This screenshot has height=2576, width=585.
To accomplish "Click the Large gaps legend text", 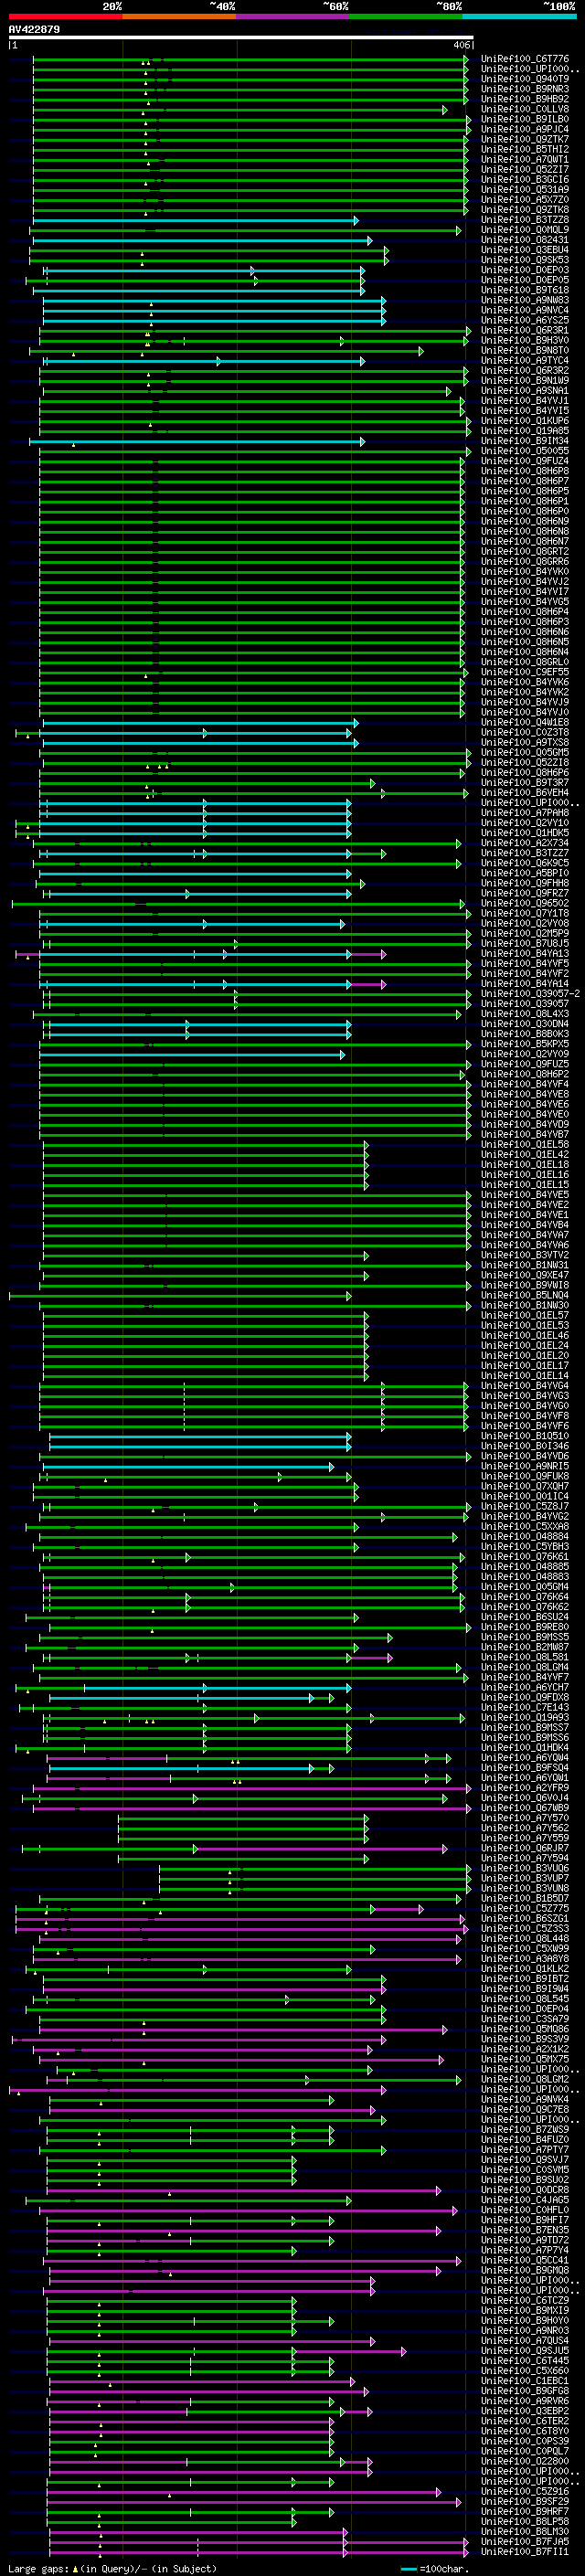I will point(112,2568).
